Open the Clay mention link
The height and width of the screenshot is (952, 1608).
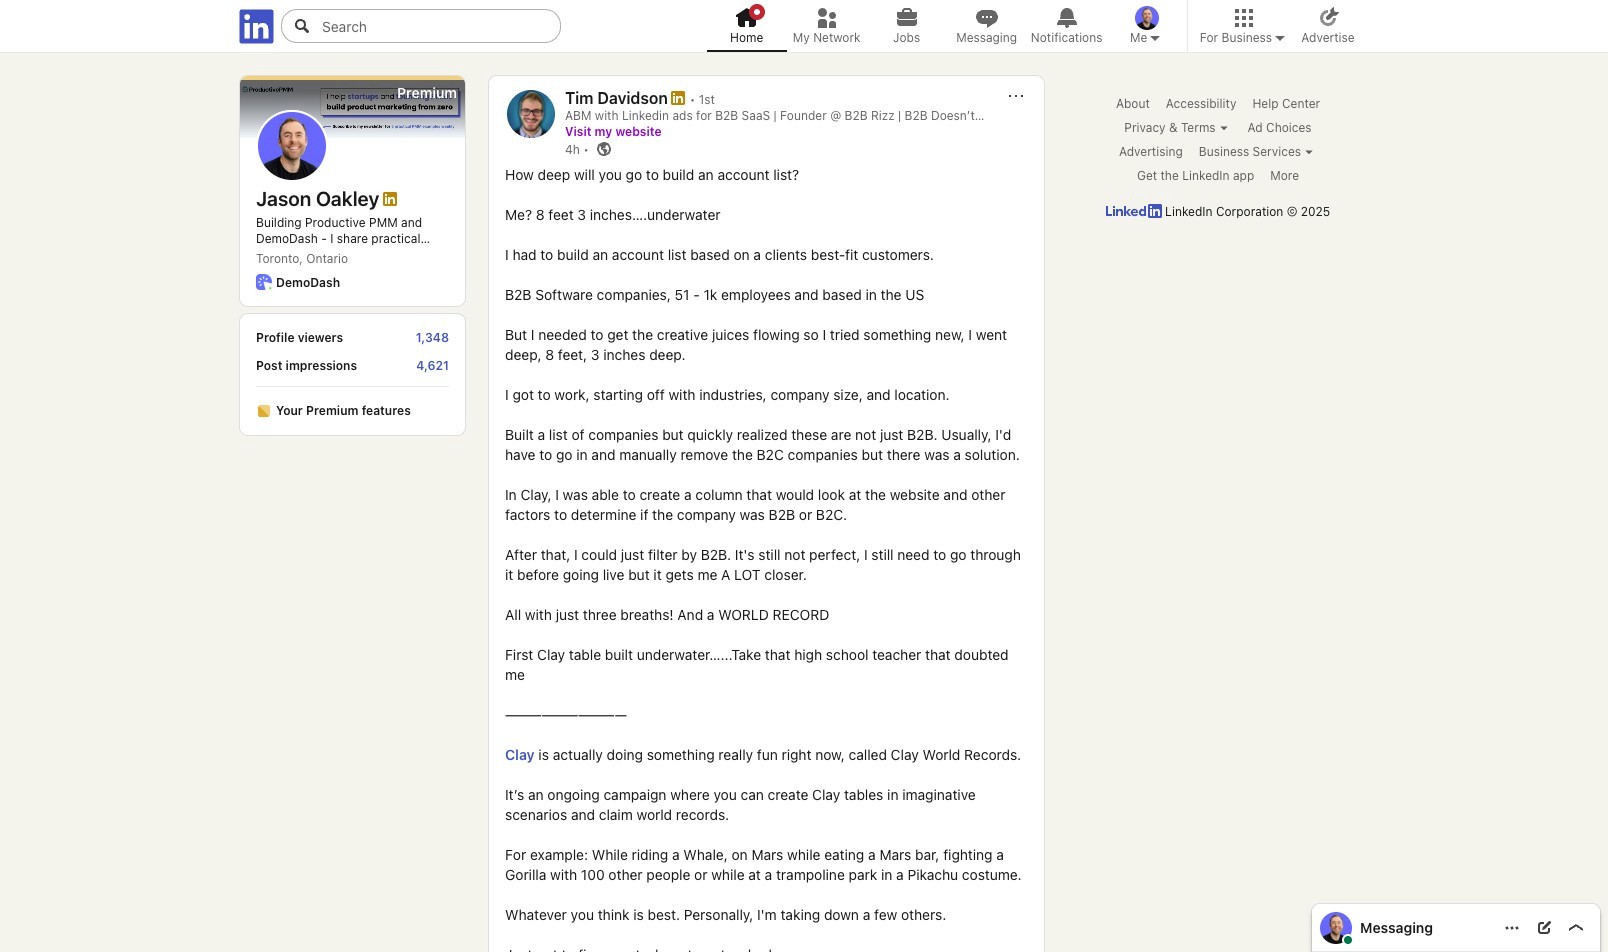coord(519,756)
